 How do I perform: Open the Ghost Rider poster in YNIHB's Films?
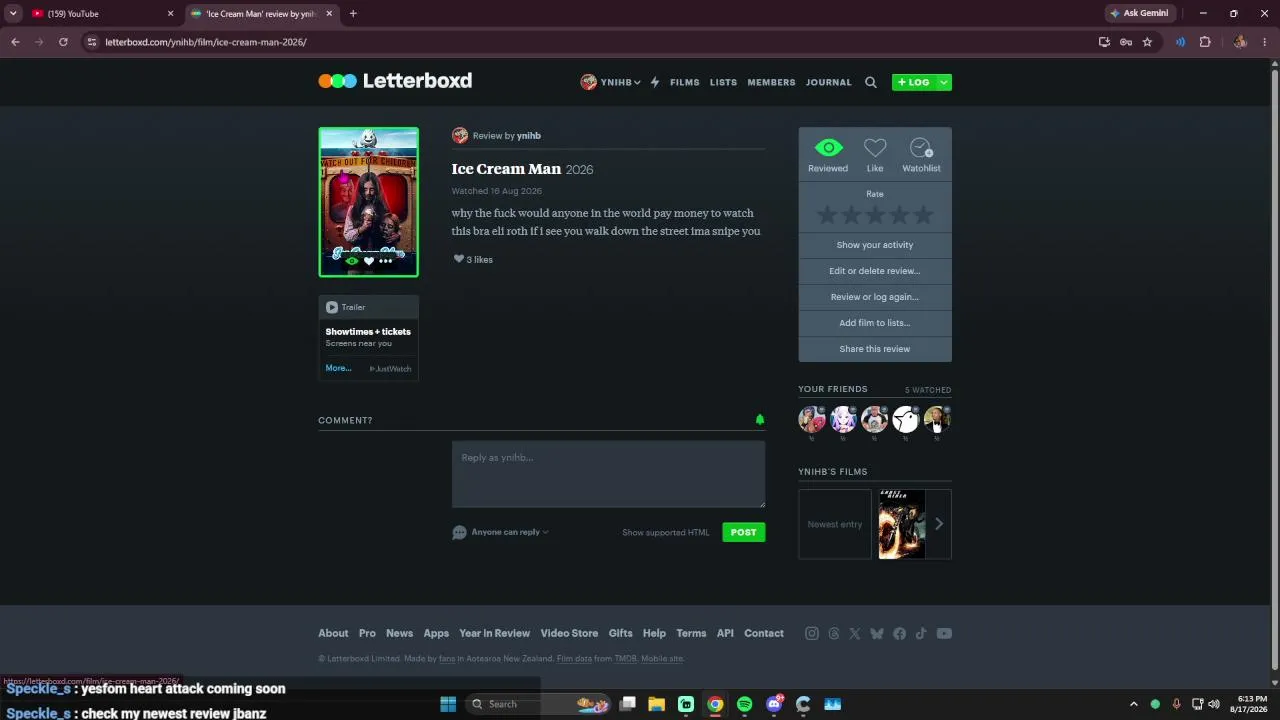pos(902,524)
